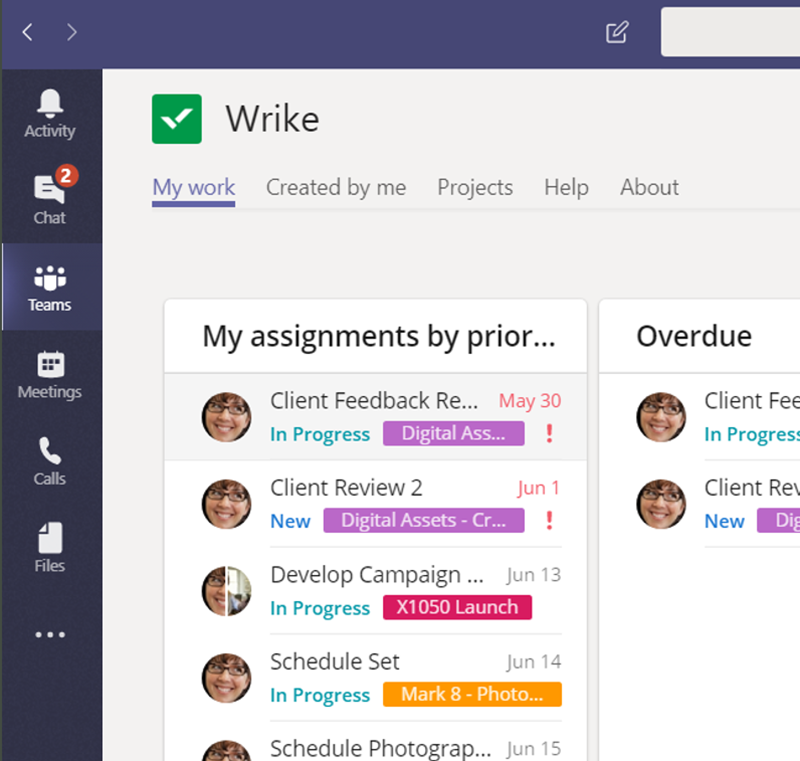Click the Jun 14 due date
This screenshot has width=800, height=761.
[x=534, y=662]
